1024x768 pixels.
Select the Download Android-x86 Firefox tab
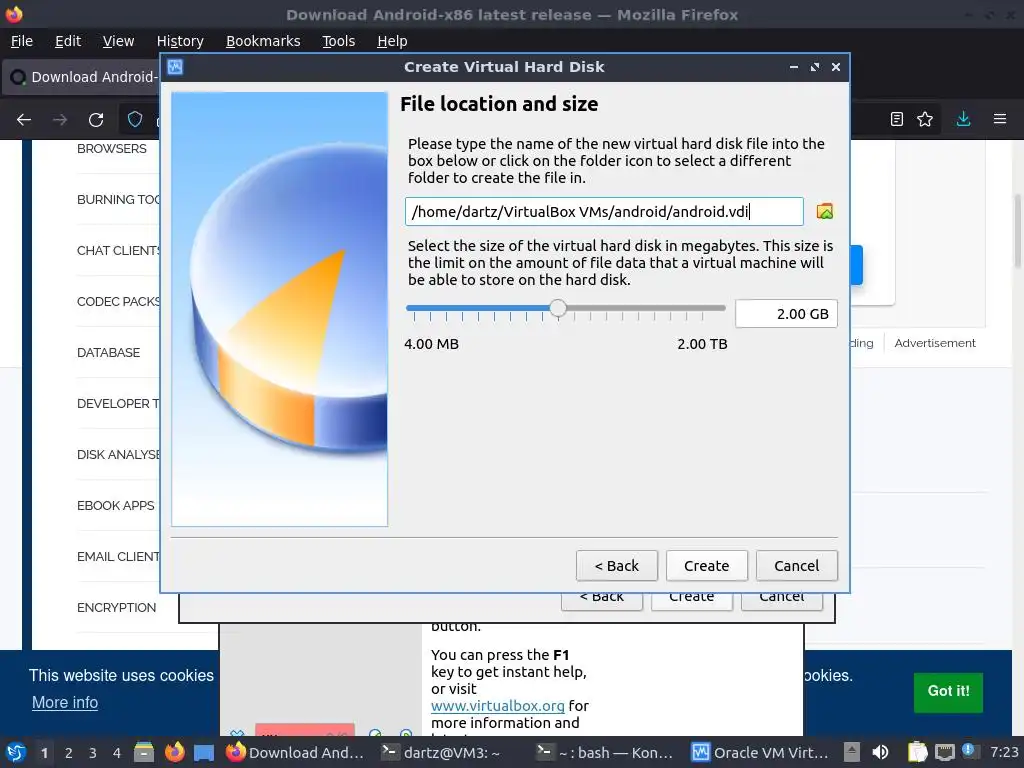pyautogui.click(x=82, y=77)
